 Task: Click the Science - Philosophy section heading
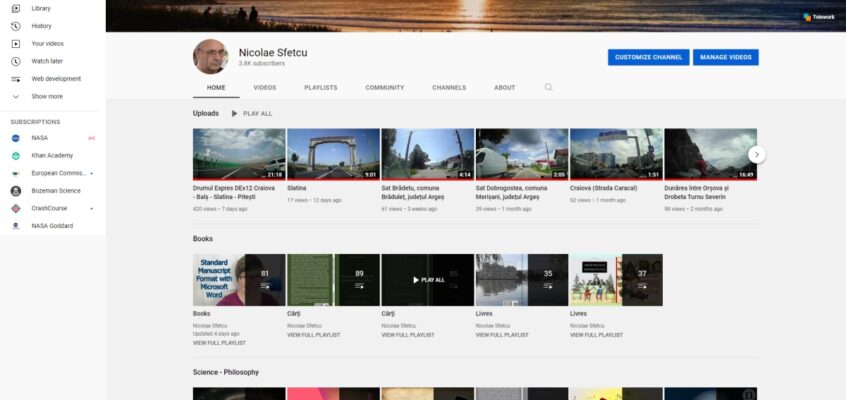pyautogui.click(x=226, y=372)
